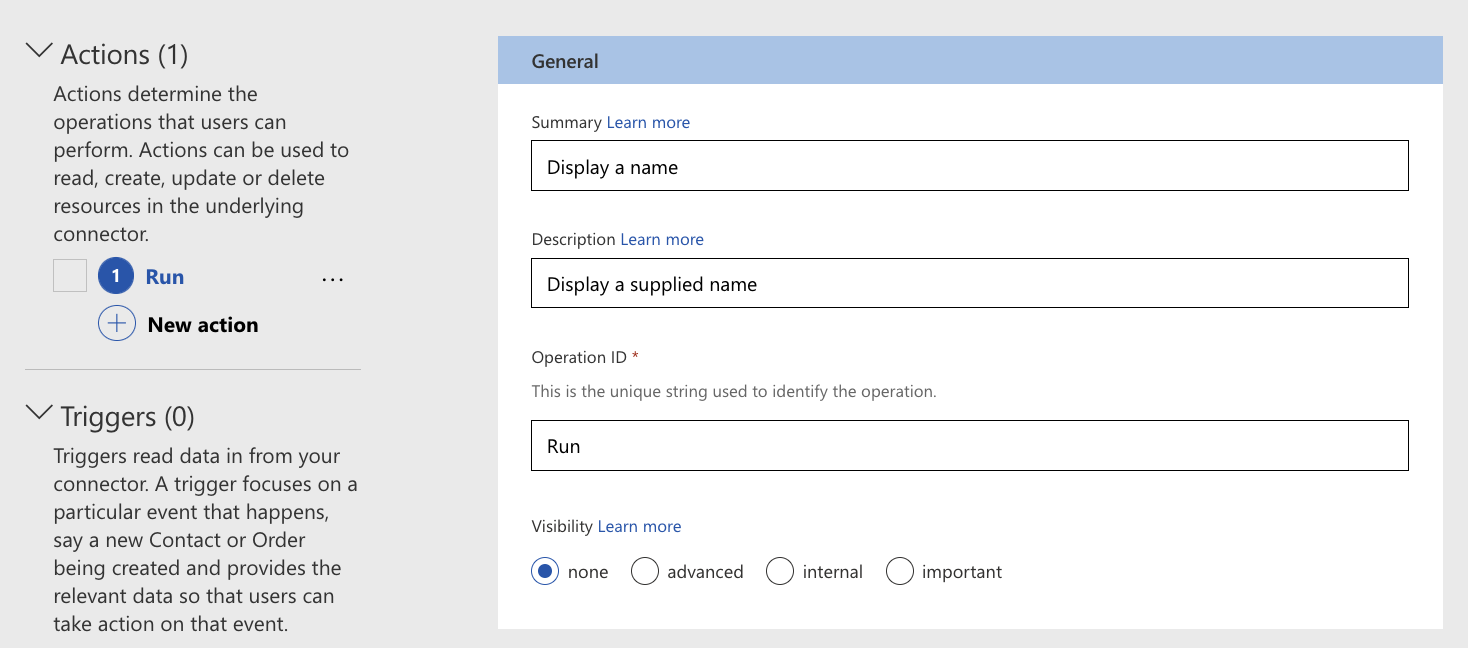This screenshot has height=648, width=1468.
Task: Focus the Description input field
Action: tap(969, 283)
